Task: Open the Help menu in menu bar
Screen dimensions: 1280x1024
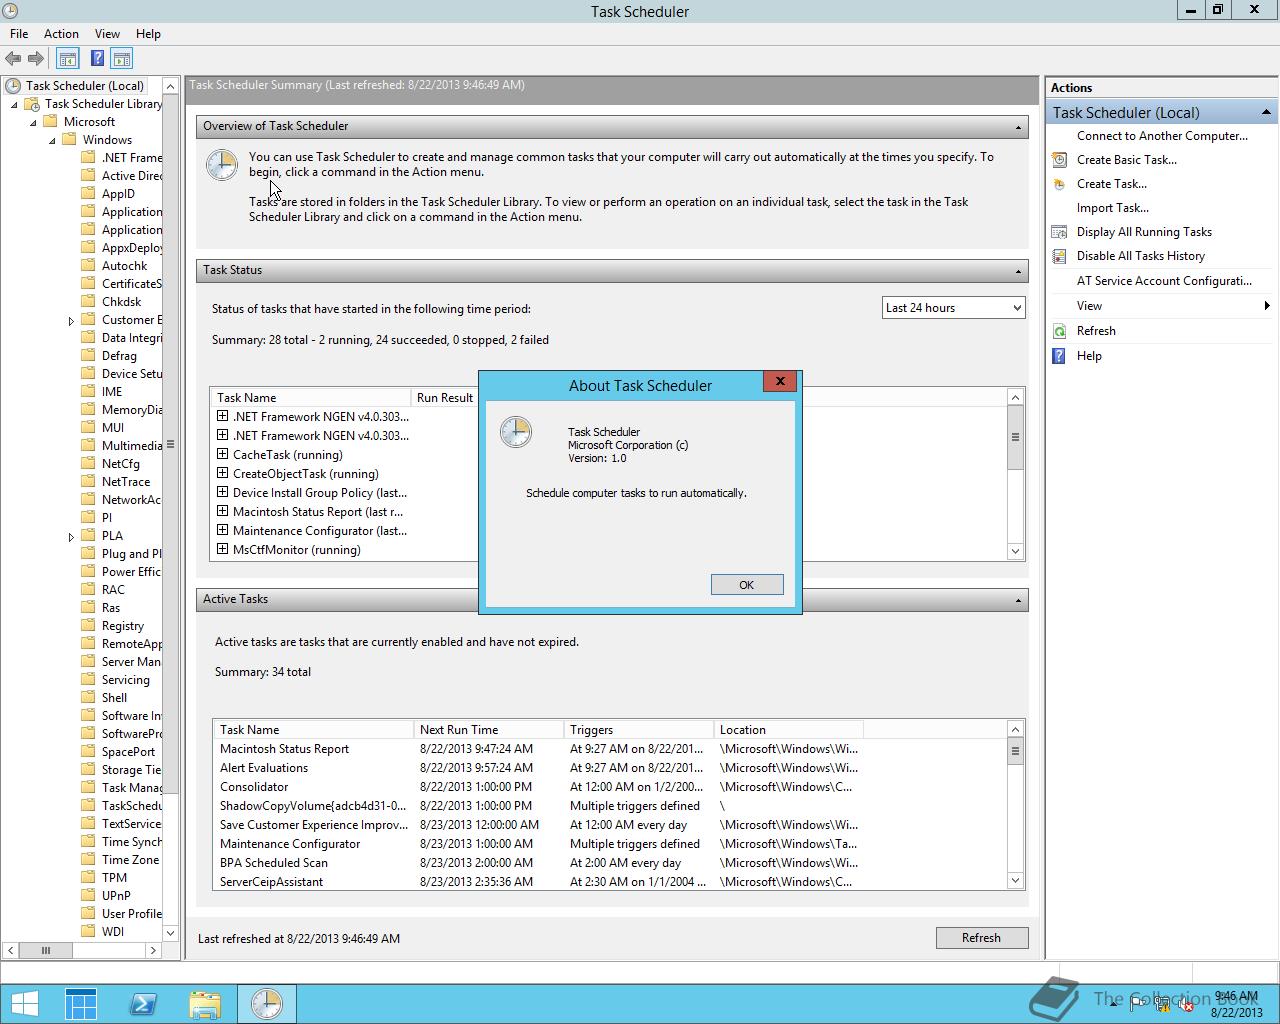Action: coord(148,34)
